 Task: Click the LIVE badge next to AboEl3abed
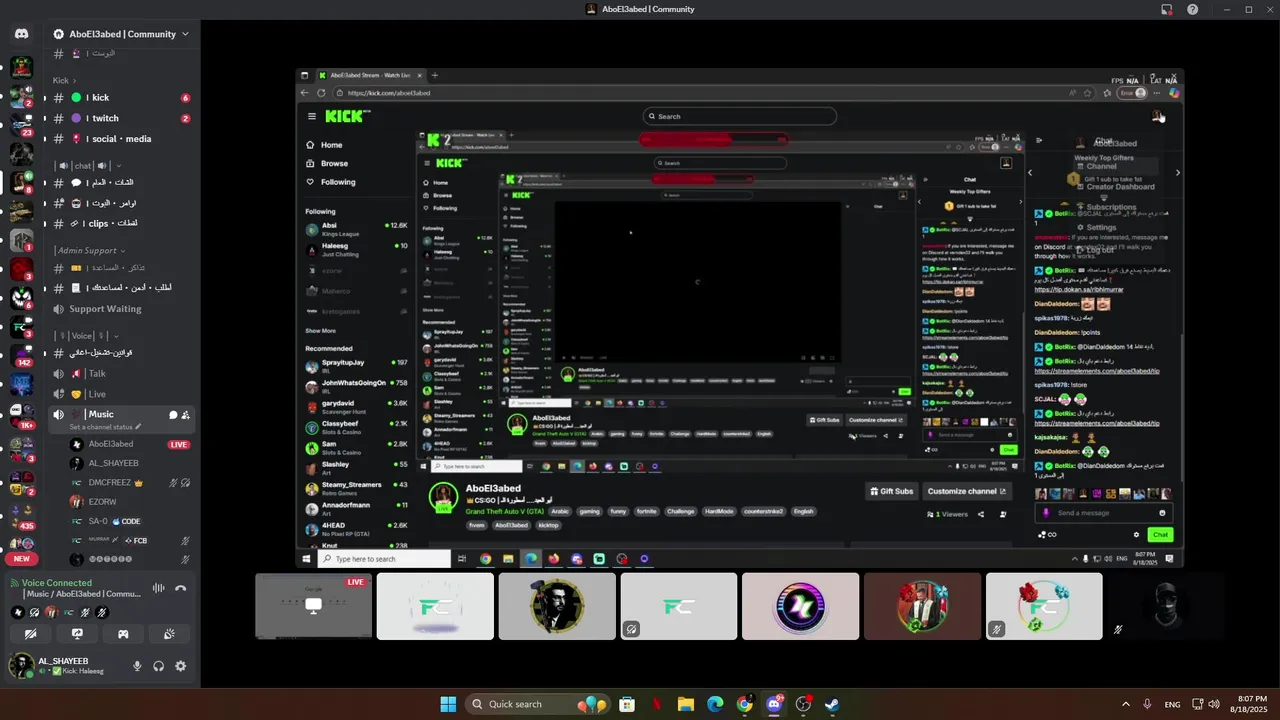(x=179, y=444)
